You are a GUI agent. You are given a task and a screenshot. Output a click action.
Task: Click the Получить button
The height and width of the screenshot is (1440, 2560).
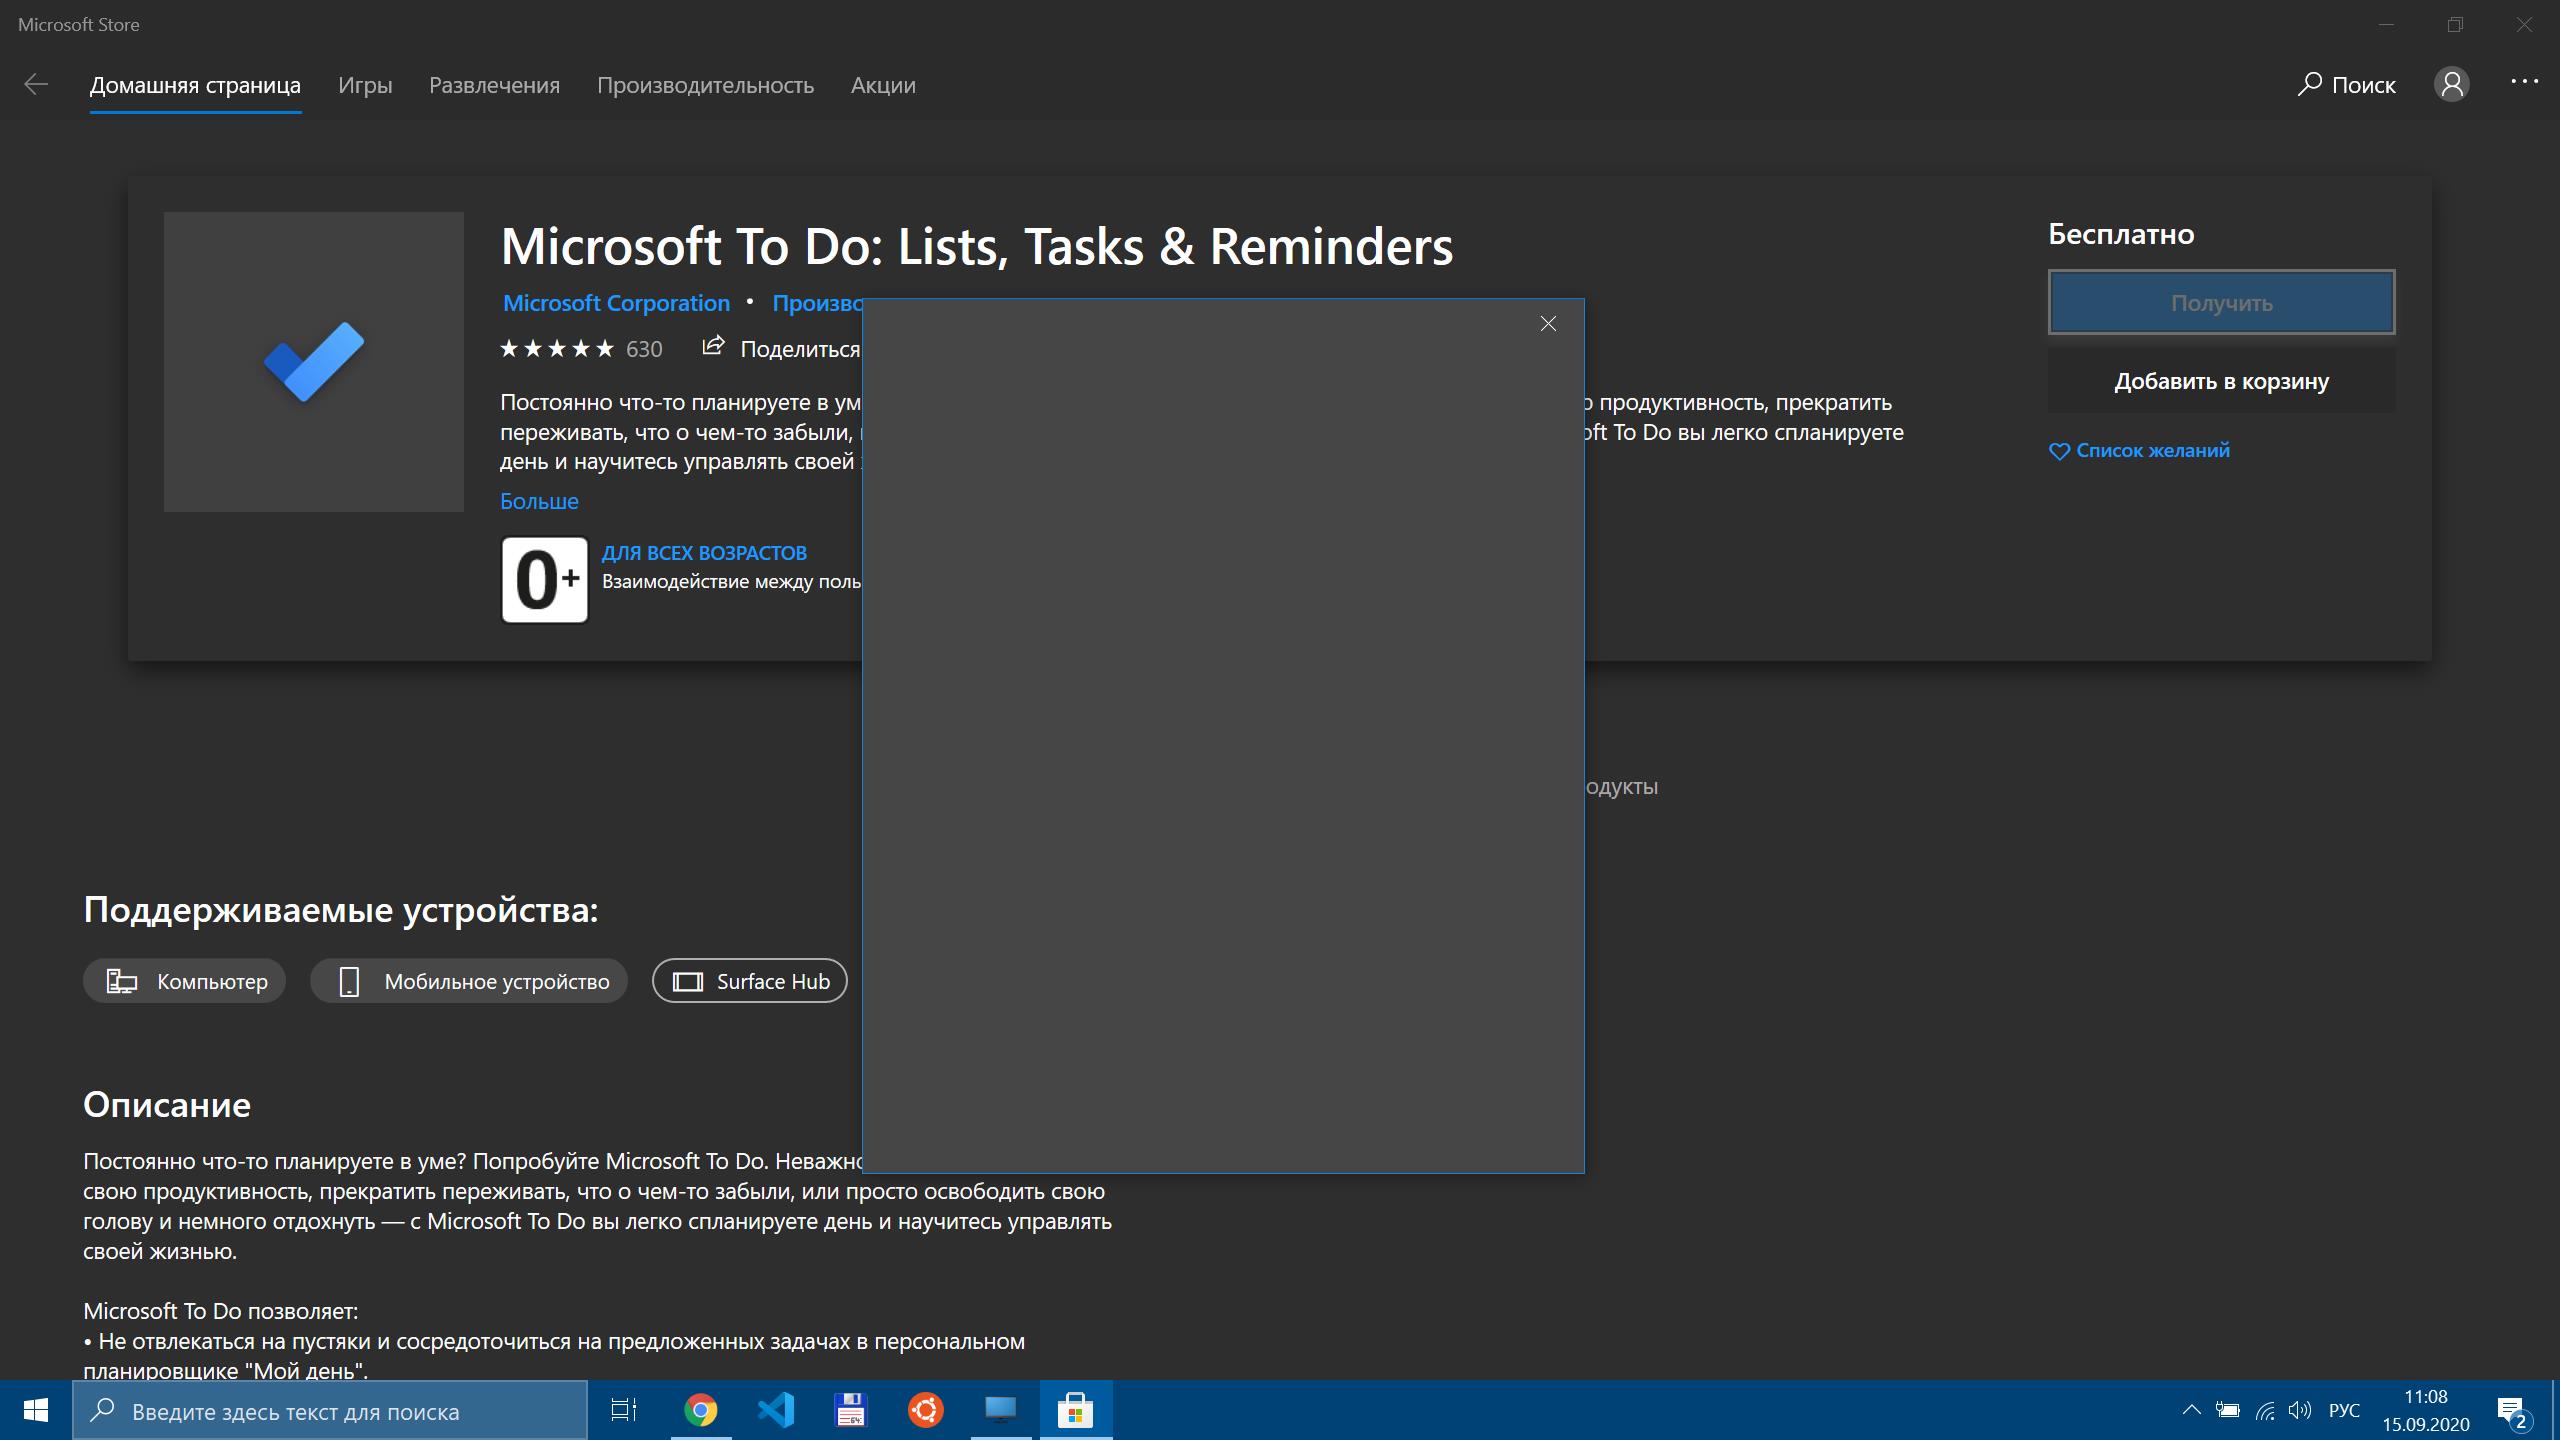[2221, 302]
